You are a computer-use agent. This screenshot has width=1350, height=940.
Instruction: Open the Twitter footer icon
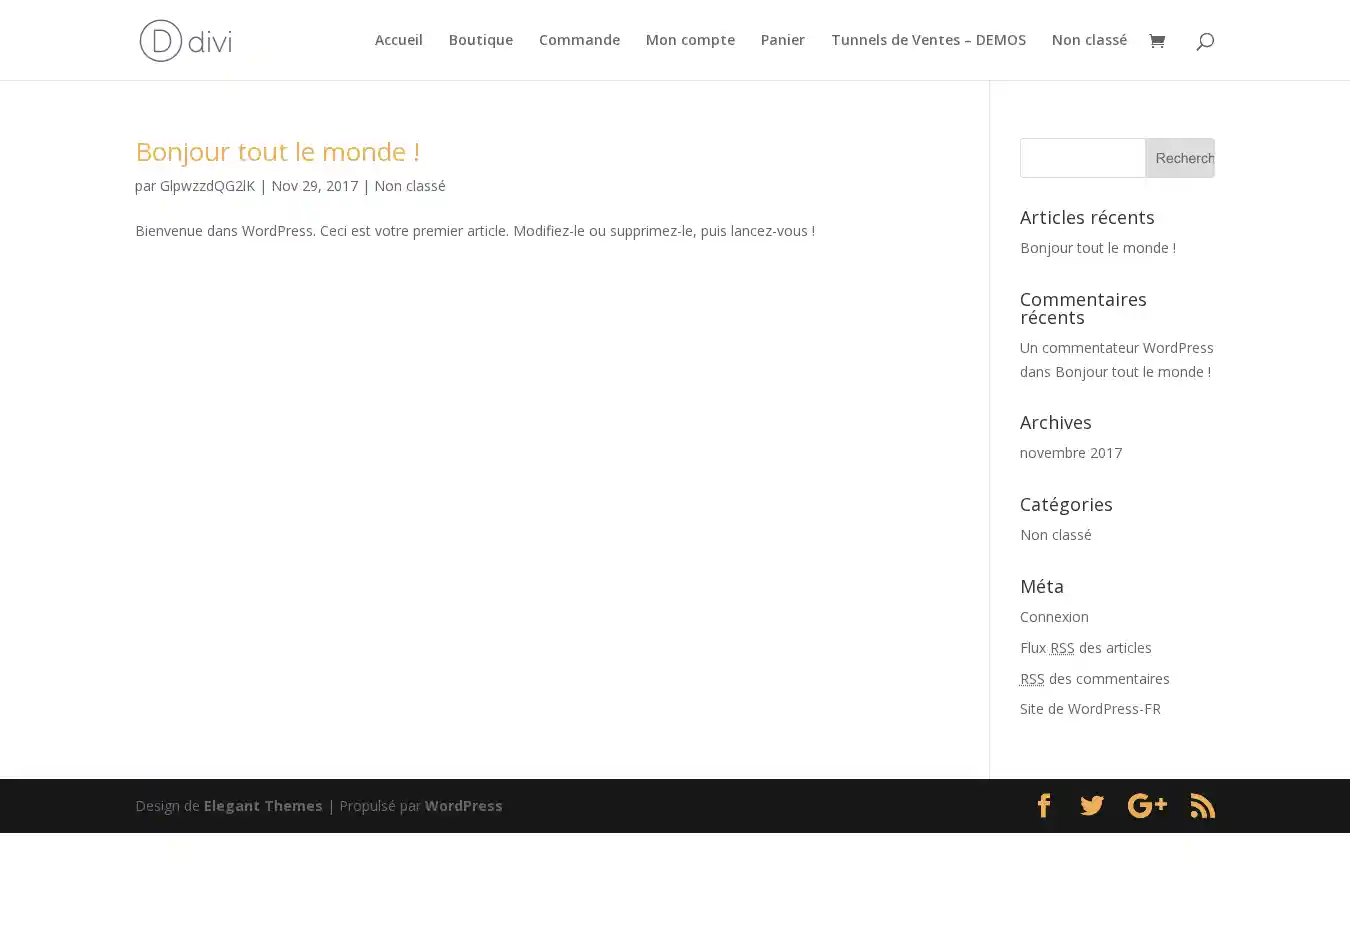click(1092, 806)
